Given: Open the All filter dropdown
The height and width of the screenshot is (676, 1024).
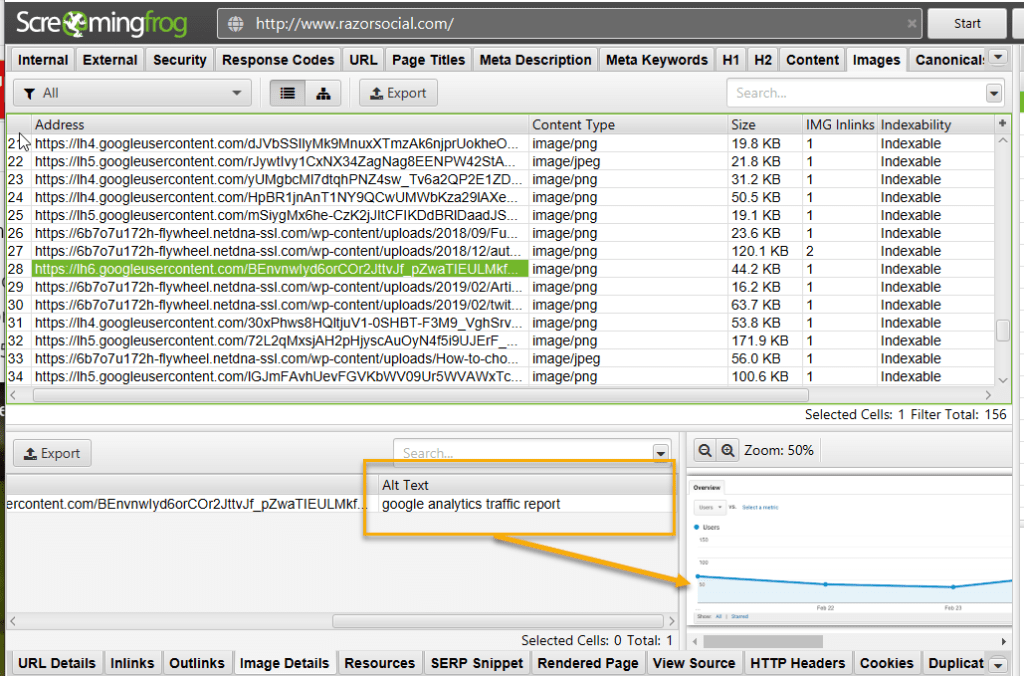Looking at the screenshot, I should click(x=132, y=93).
